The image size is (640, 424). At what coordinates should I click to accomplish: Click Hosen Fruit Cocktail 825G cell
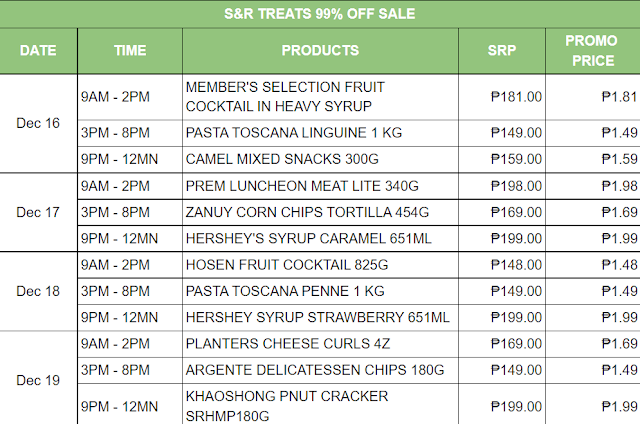click(319, 265)
